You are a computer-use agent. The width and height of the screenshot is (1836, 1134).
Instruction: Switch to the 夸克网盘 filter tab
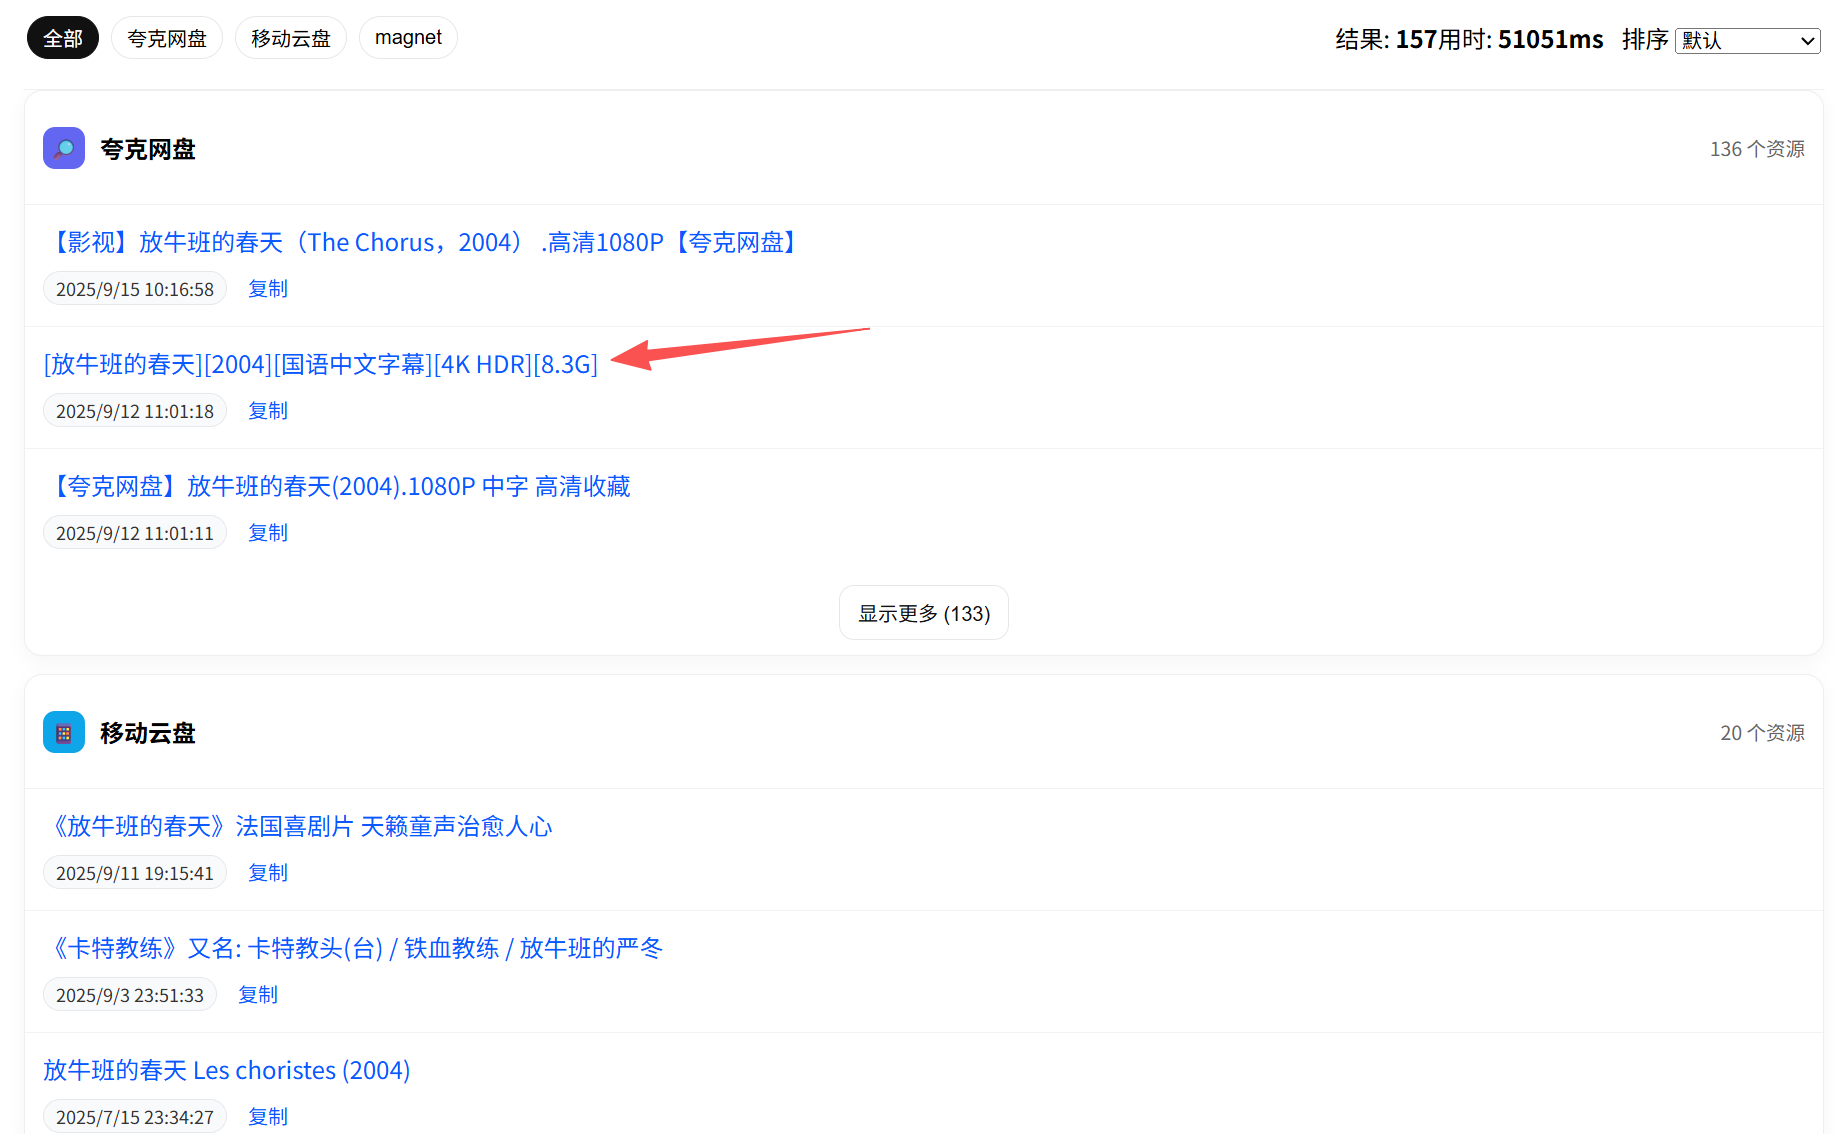click(x=167, y=38)
